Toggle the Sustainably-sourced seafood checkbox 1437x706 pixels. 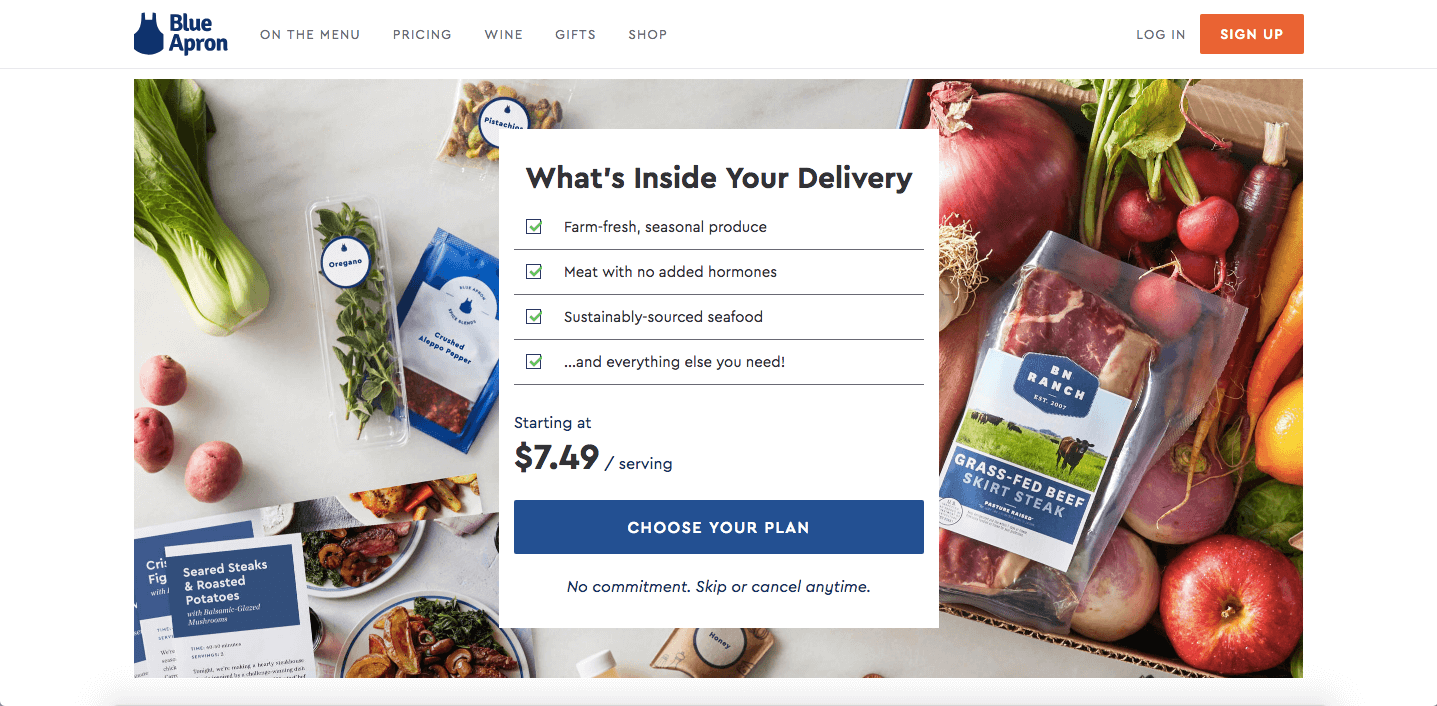(534, 317)
